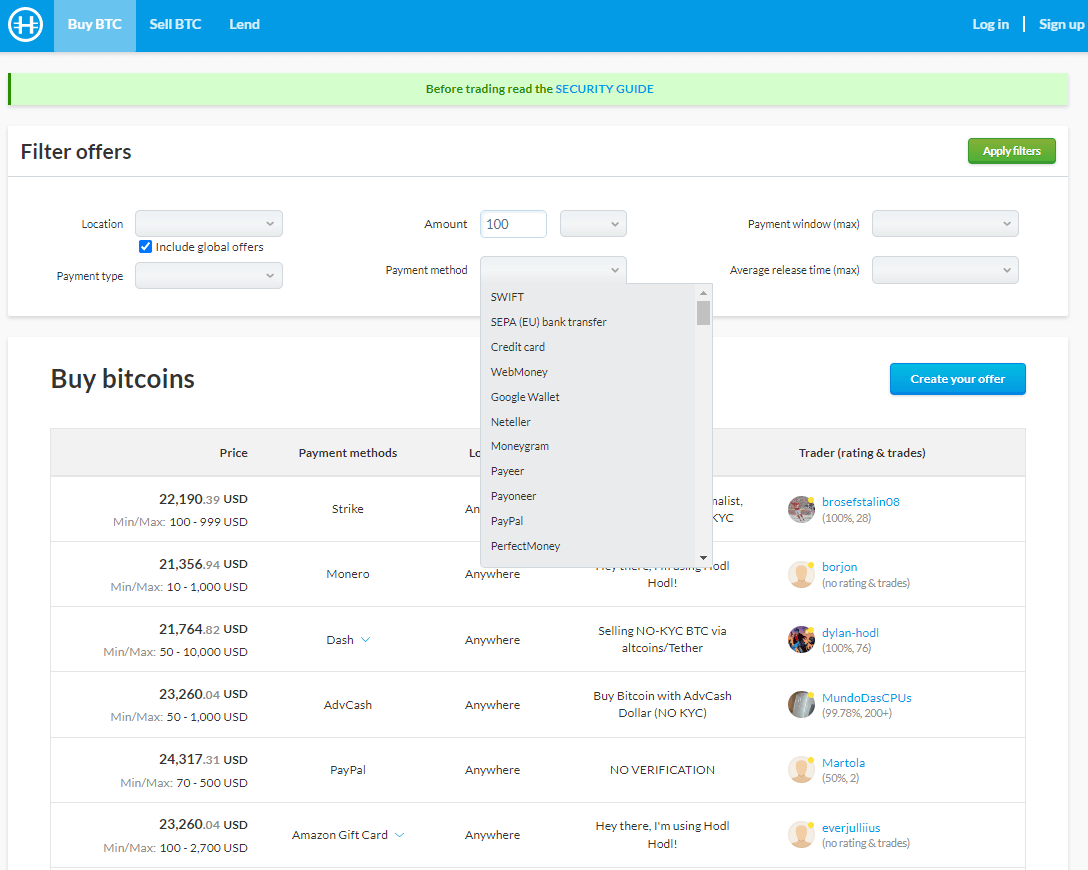
Task: Uncheck Include global offers checkbox
Action: (145, 246)
